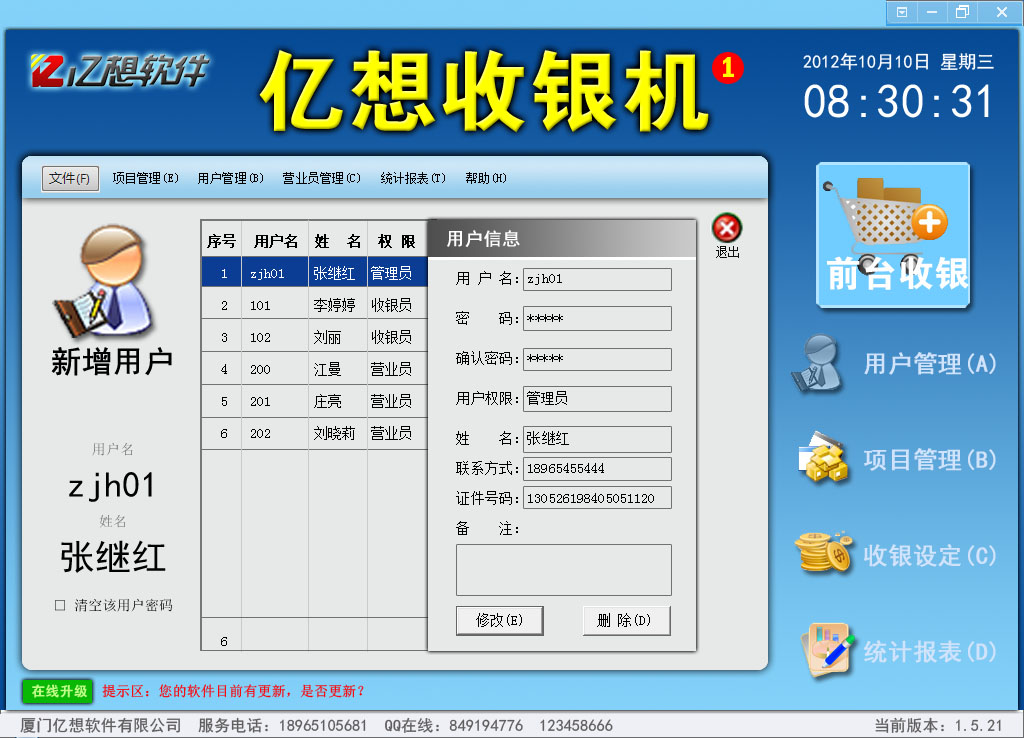
Task: Select the row for user 102
Action: tap(315, 337)
